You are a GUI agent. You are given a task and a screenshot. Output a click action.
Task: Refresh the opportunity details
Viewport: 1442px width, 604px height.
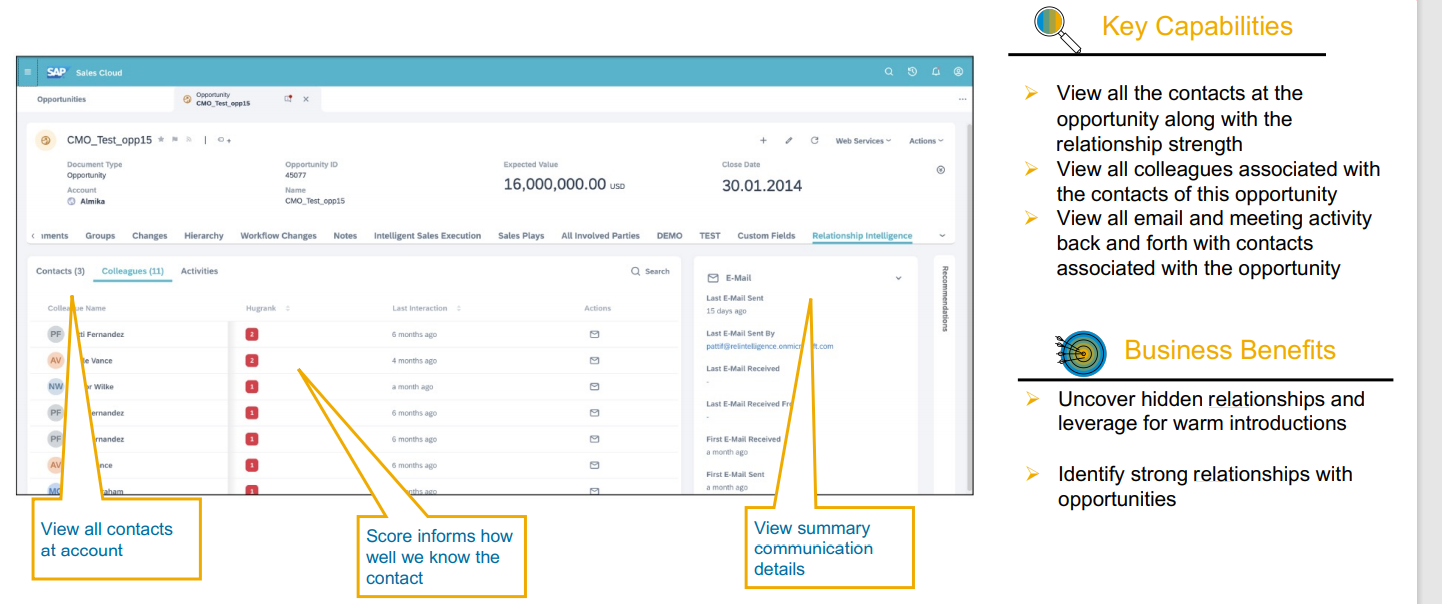click(x=814, y=141)
